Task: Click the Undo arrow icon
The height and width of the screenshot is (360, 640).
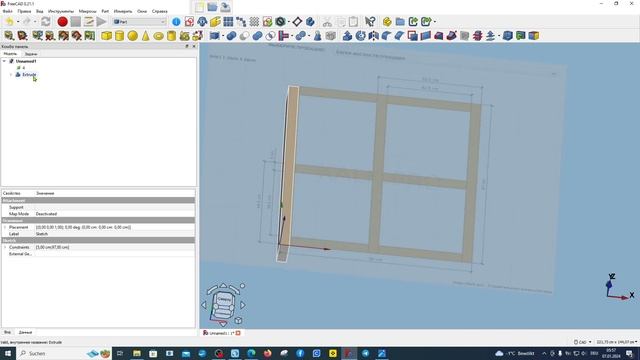Action: coord(9,22)
